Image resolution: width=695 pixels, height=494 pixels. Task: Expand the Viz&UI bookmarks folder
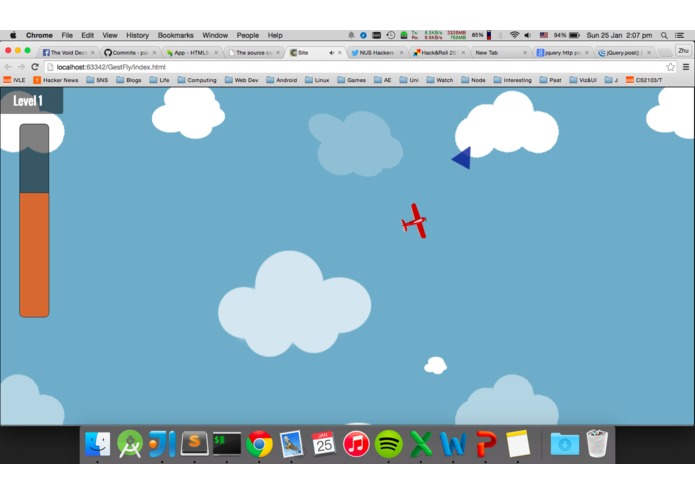583,80
